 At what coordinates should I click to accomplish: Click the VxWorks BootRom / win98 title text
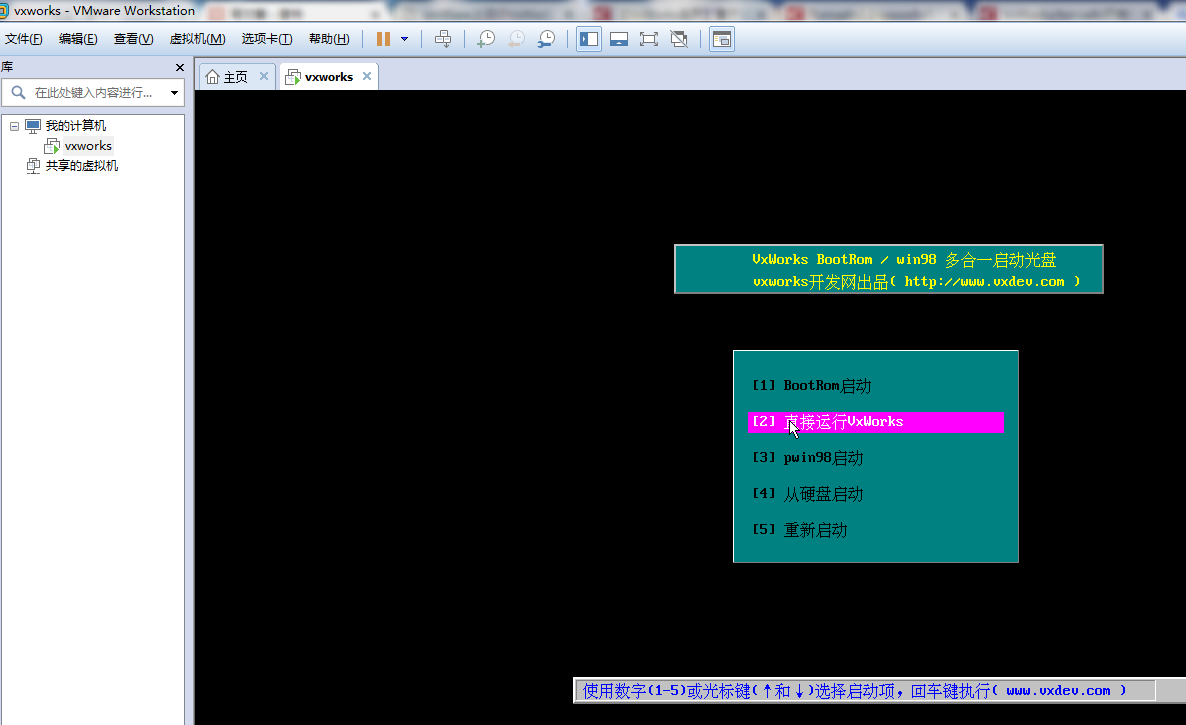point(844,259)
